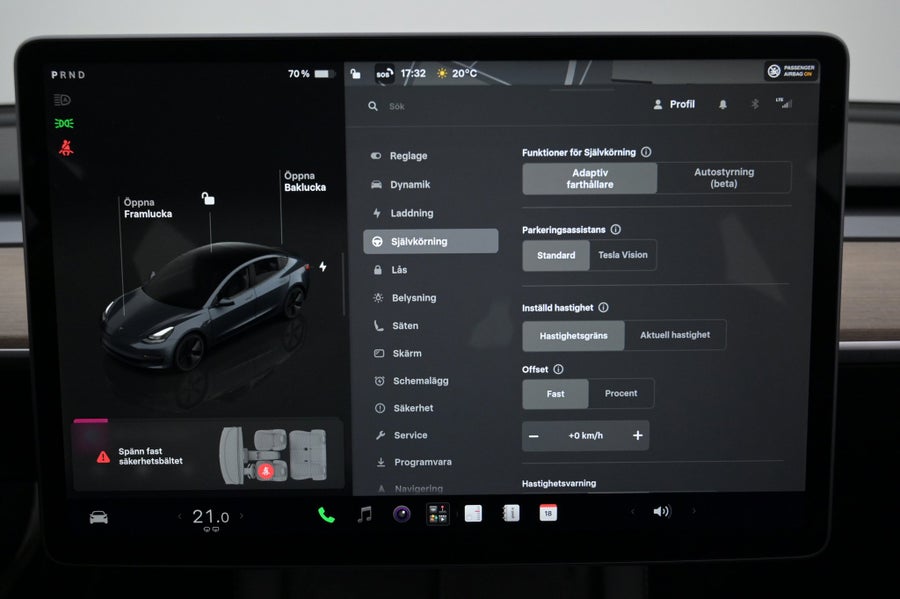The image size is (900, 599).
Task: Open charge port lightning bolt icon
Action: tap(323, 266)
